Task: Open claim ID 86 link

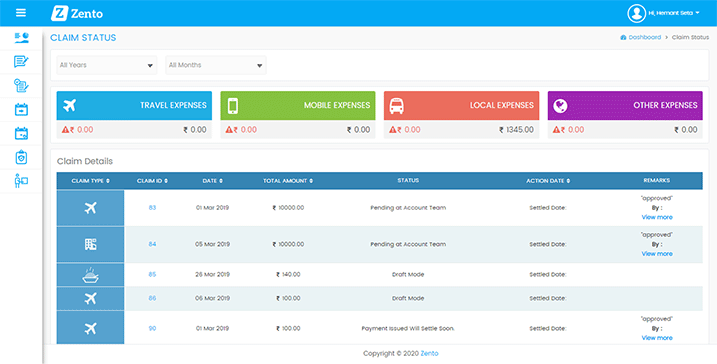Action: pos(152,298)
